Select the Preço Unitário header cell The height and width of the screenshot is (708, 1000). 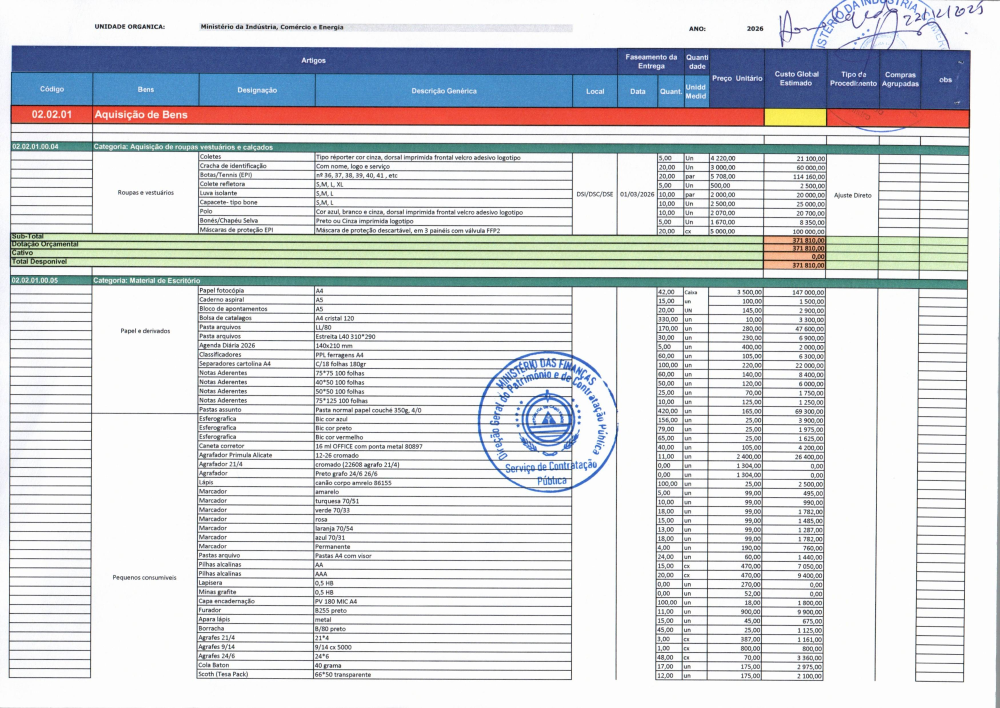pyautogui.click(x=736, y=78)
